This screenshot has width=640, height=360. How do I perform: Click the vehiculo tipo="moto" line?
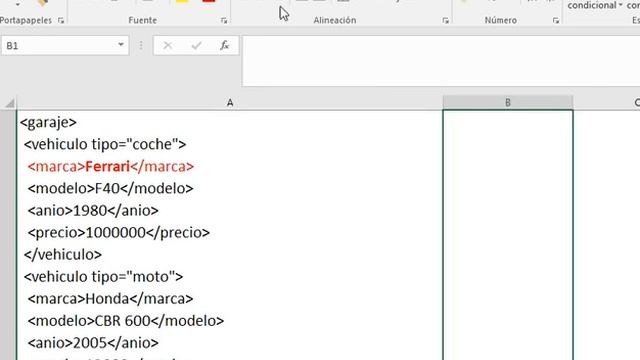click(103, 276)
